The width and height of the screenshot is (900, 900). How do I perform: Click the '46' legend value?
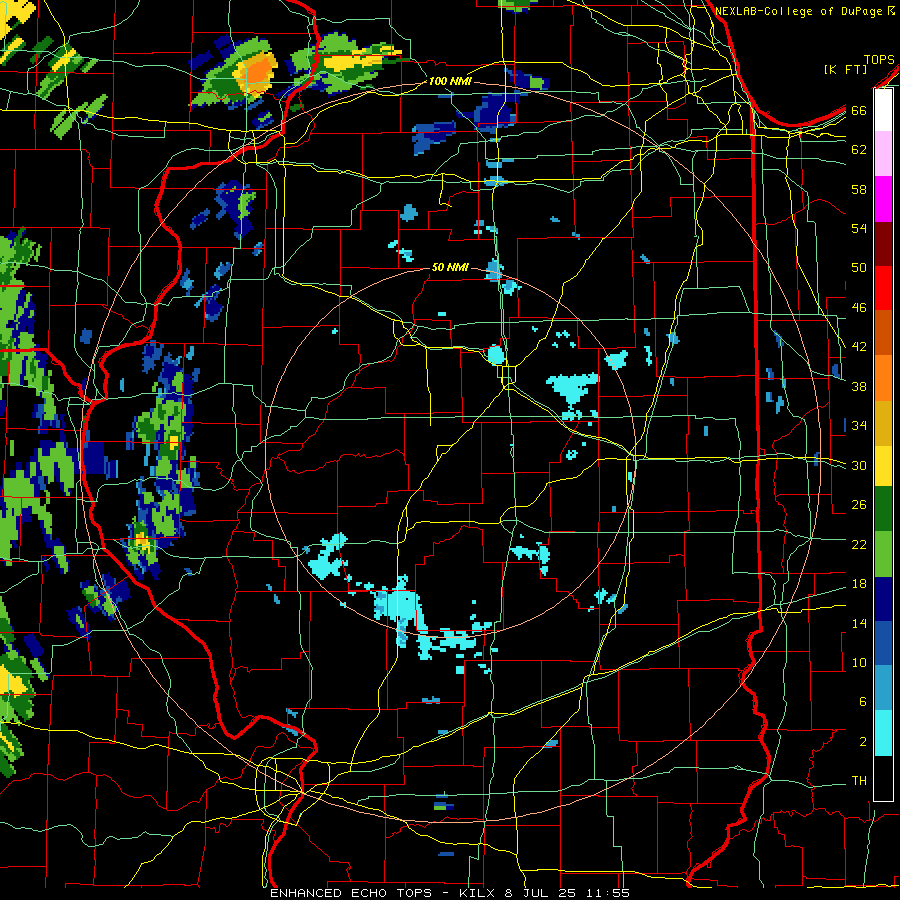pos(859,308)
